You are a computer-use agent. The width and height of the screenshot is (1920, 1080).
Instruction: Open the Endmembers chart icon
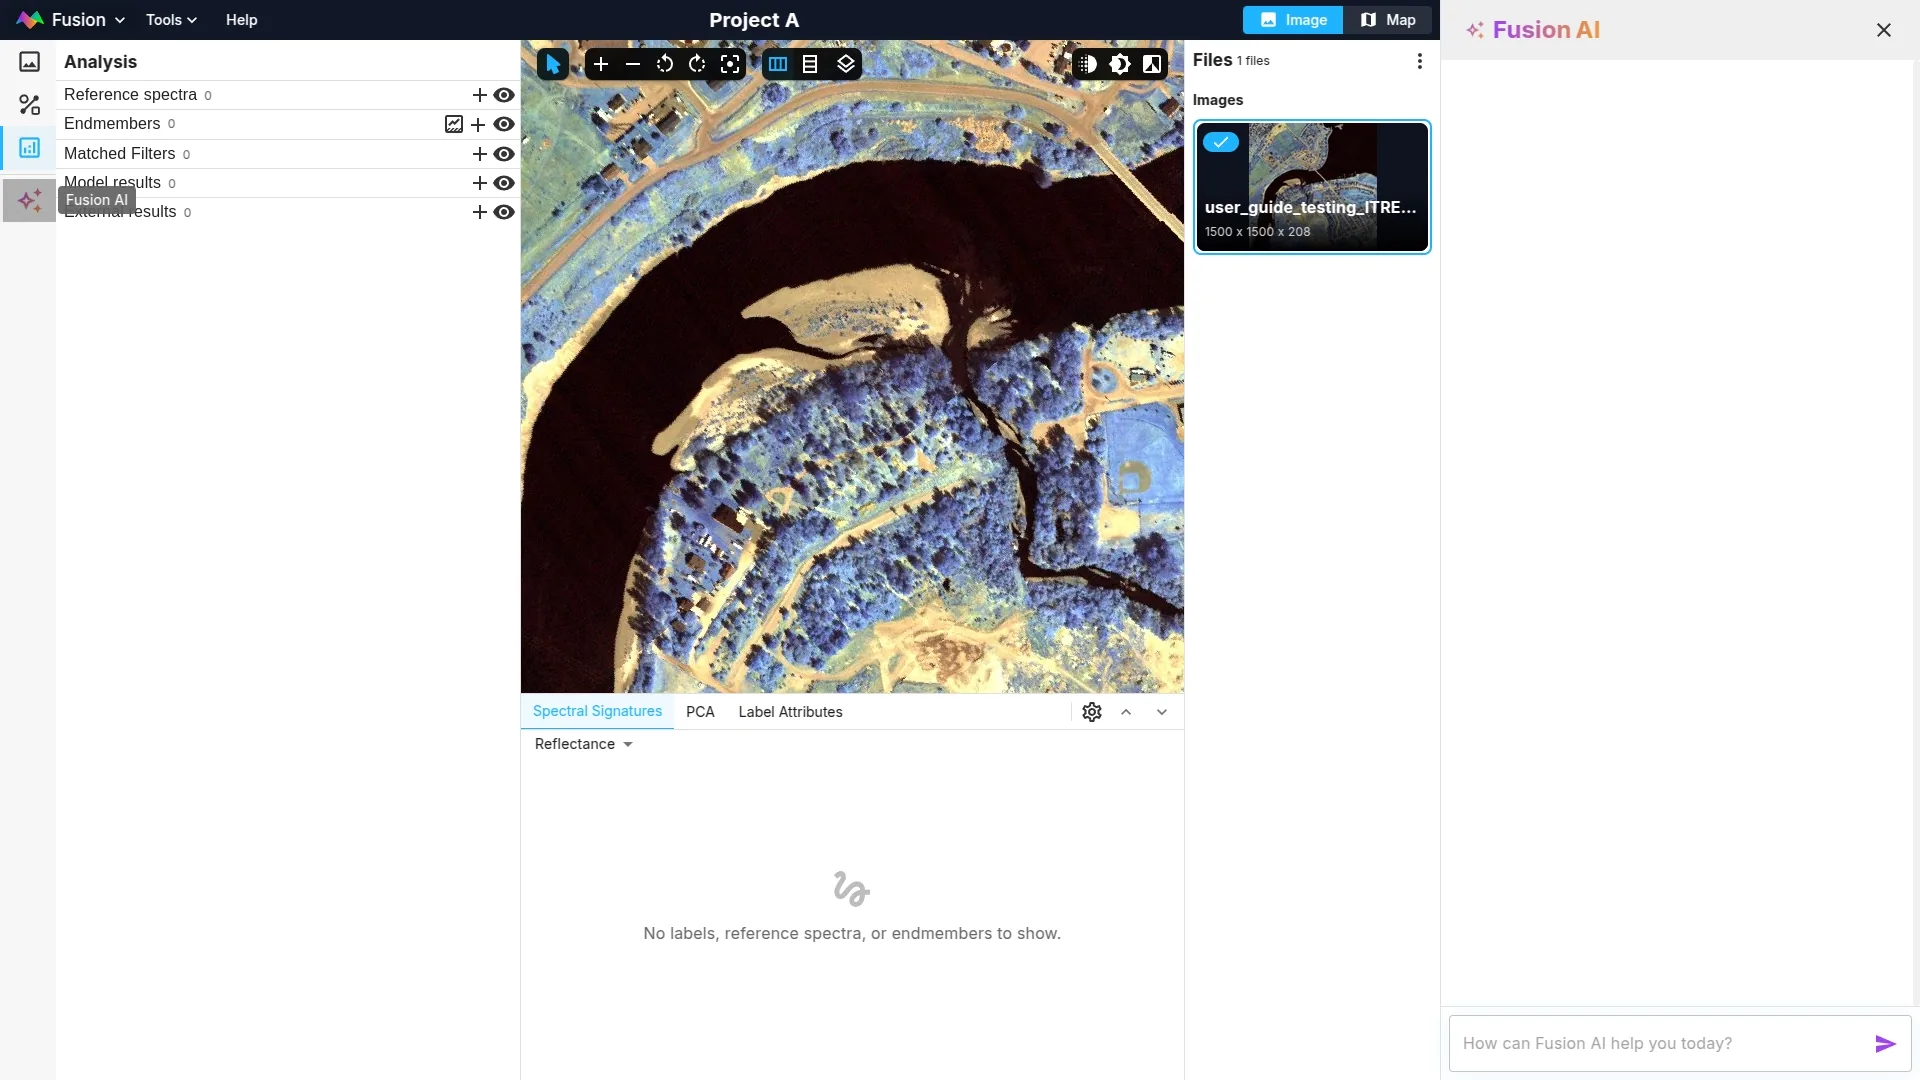454,124
